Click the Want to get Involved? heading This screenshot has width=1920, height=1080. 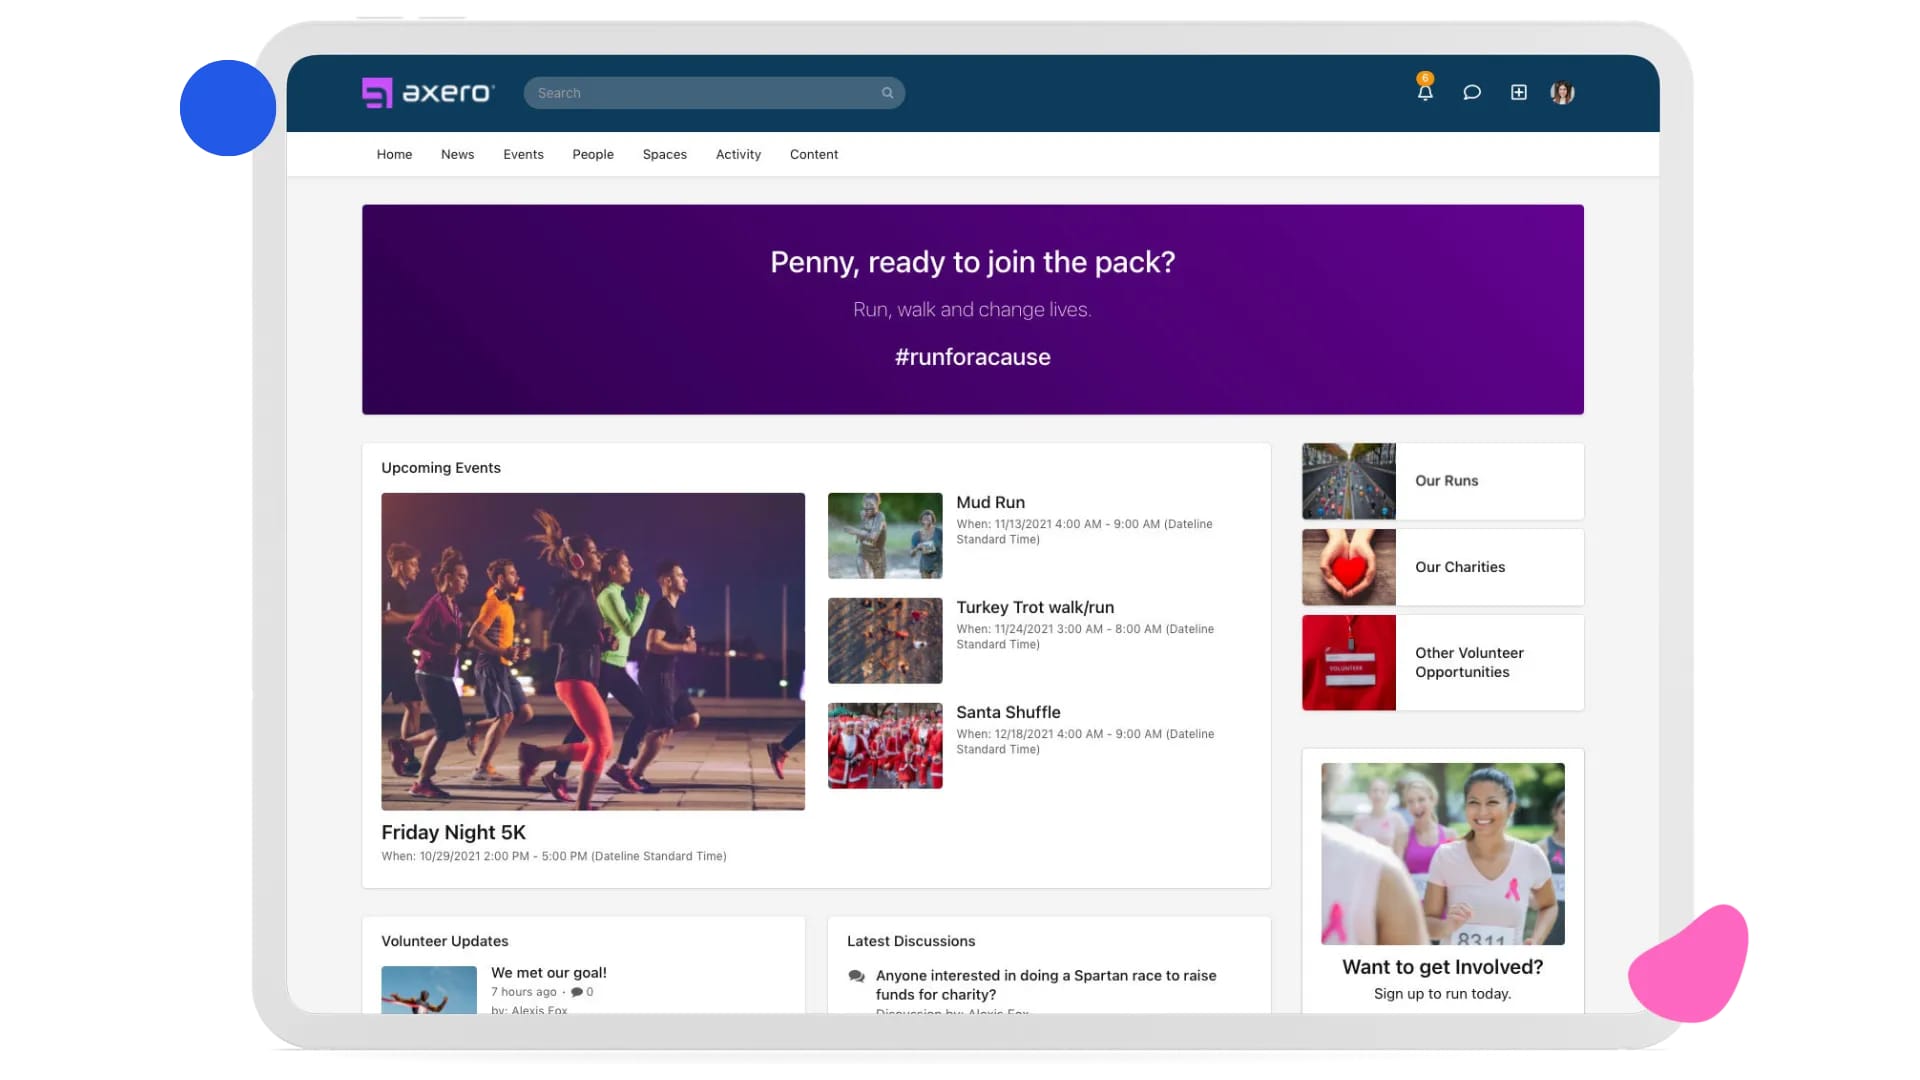click(1442, 967)
